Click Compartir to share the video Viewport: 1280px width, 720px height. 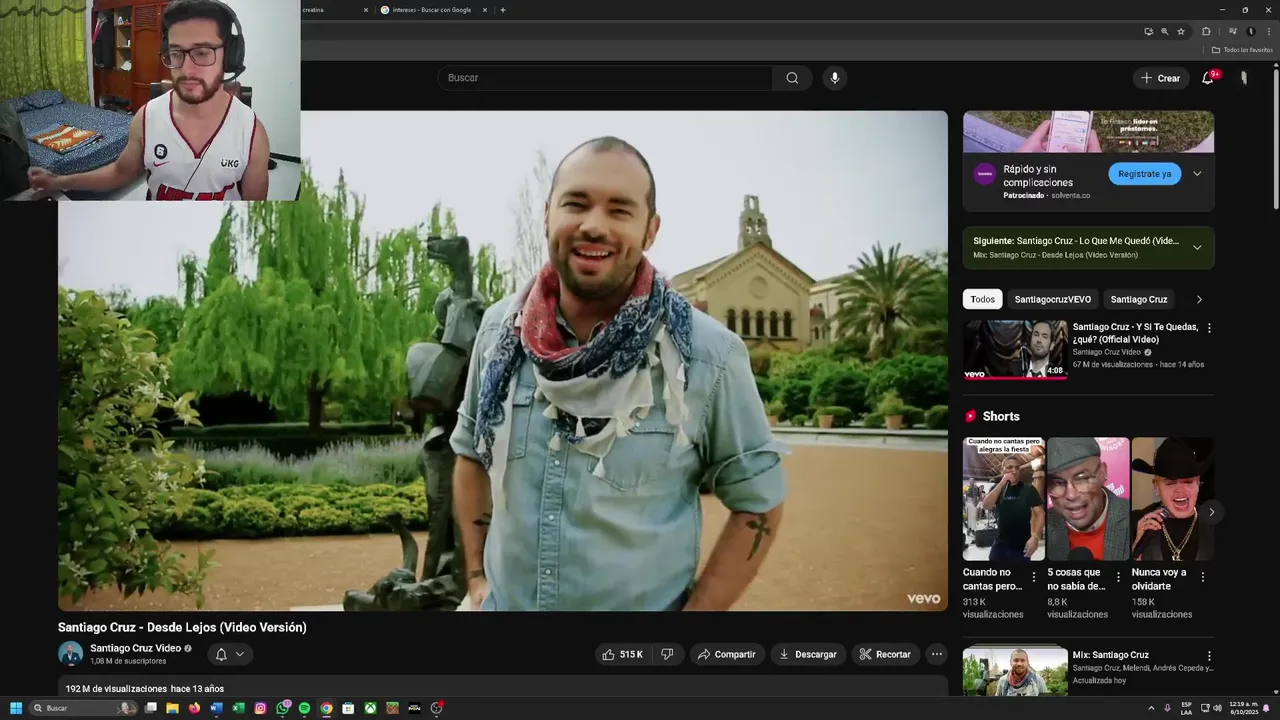point(727,654)
